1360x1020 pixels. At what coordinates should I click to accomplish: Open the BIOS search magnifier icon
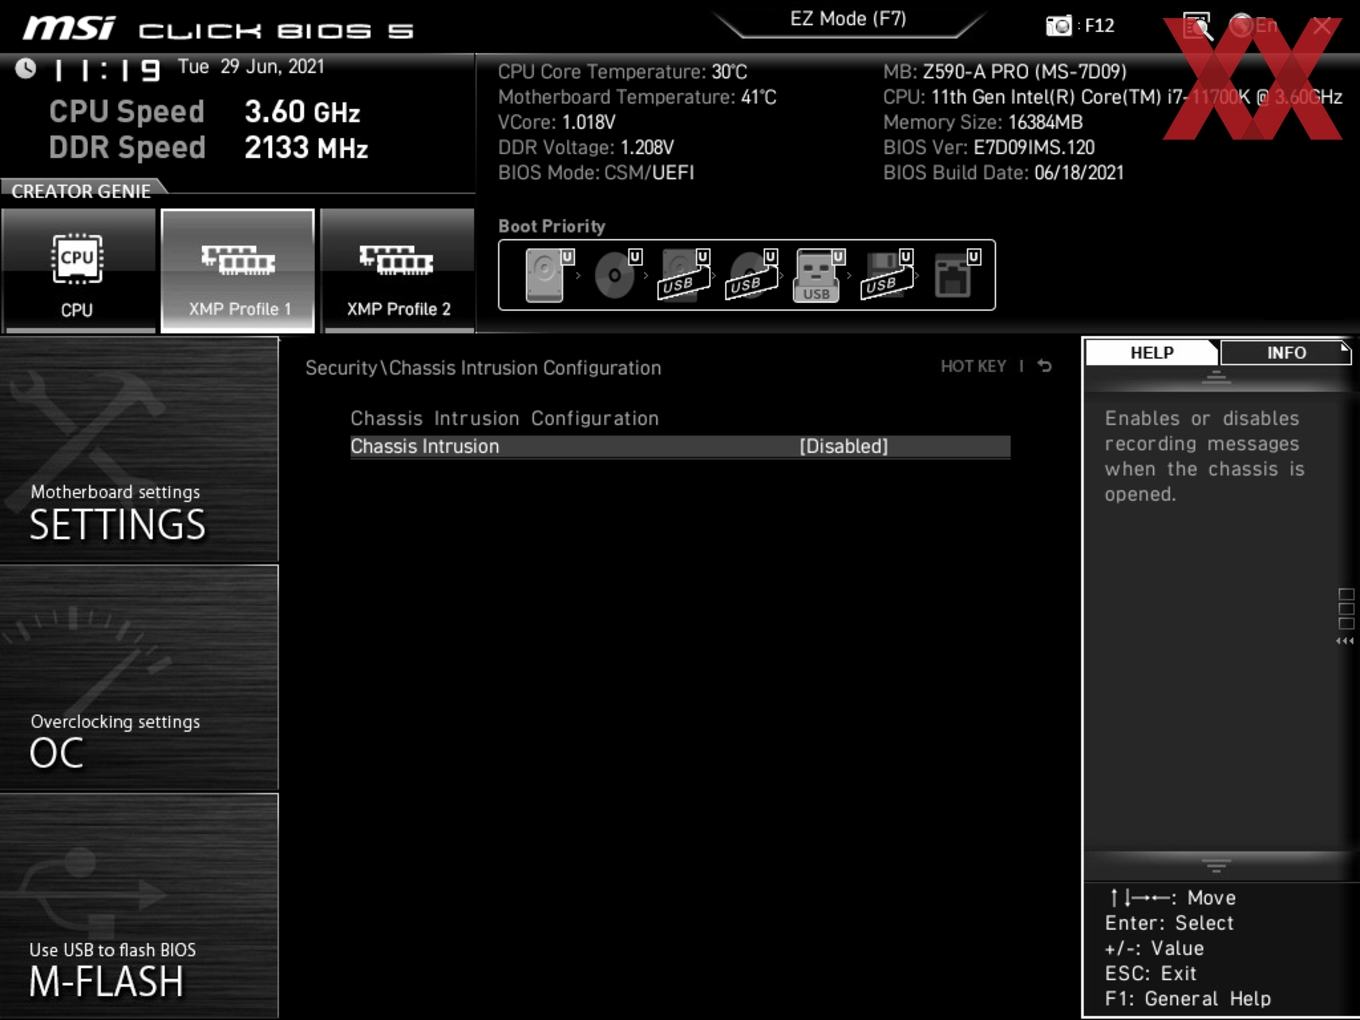[x=1197, y=26]
